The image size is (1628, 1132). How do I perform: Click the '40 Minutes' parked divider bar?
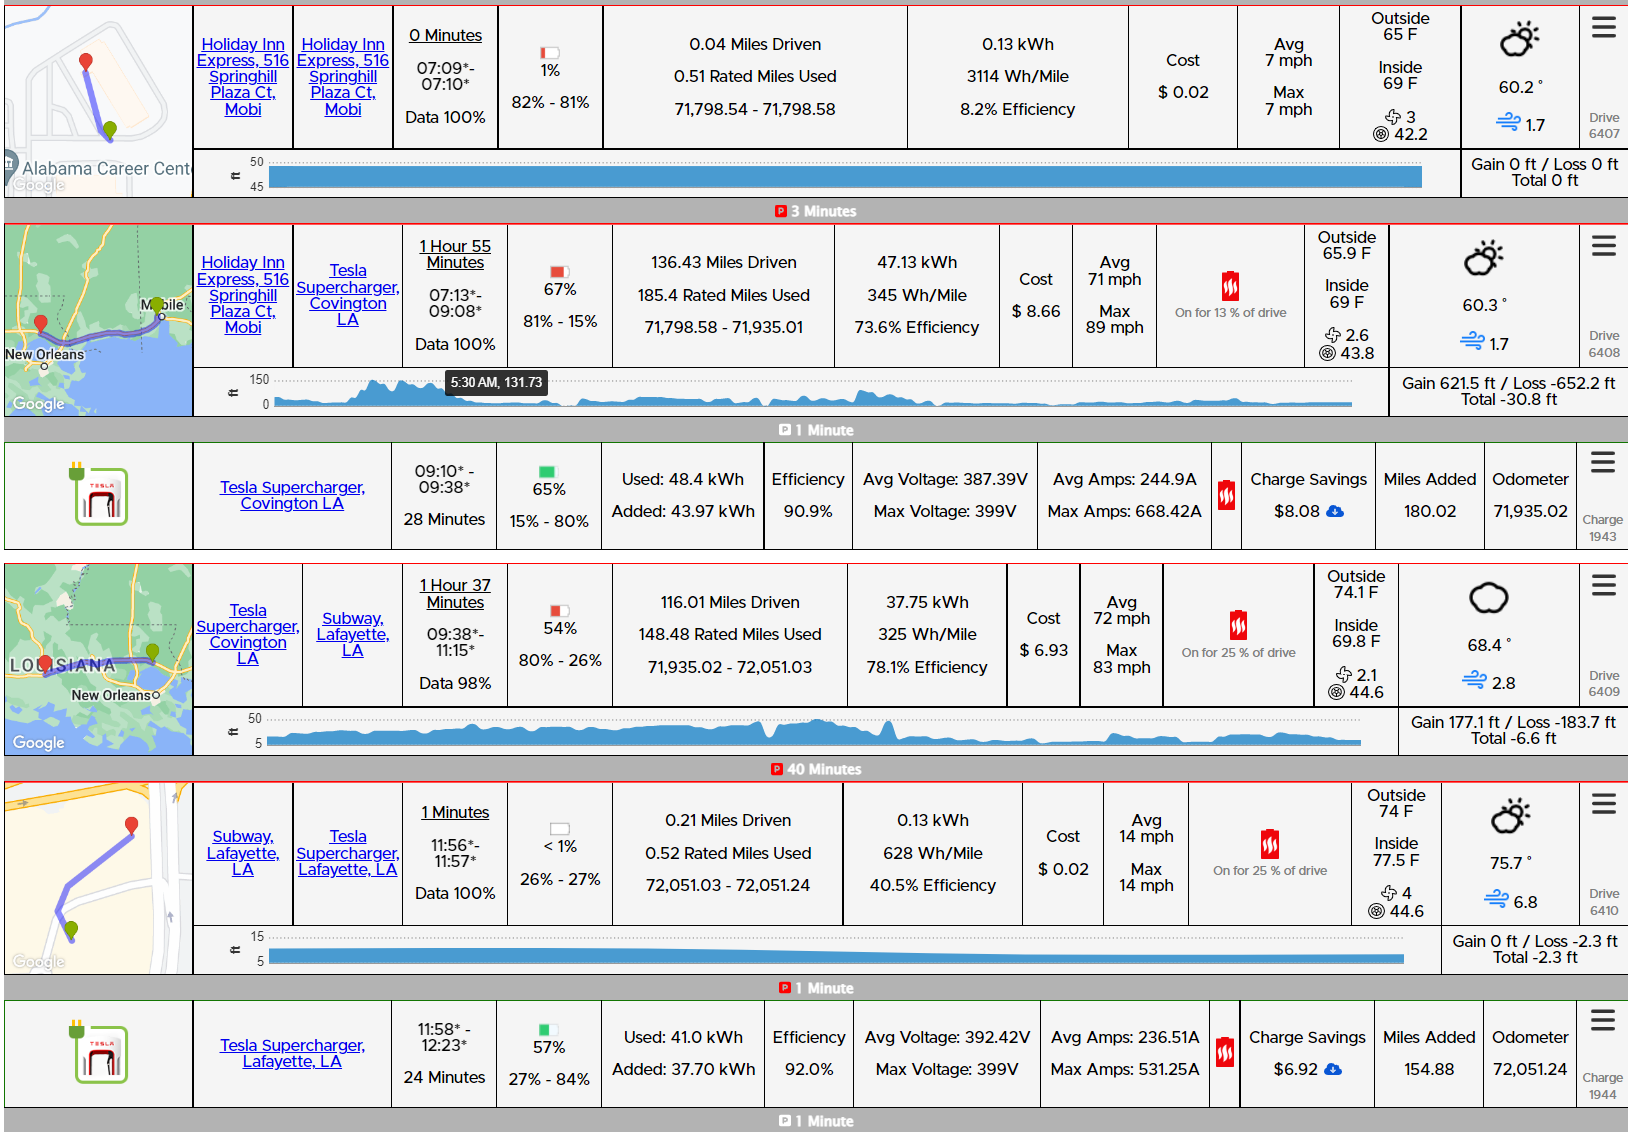(816, 769)
